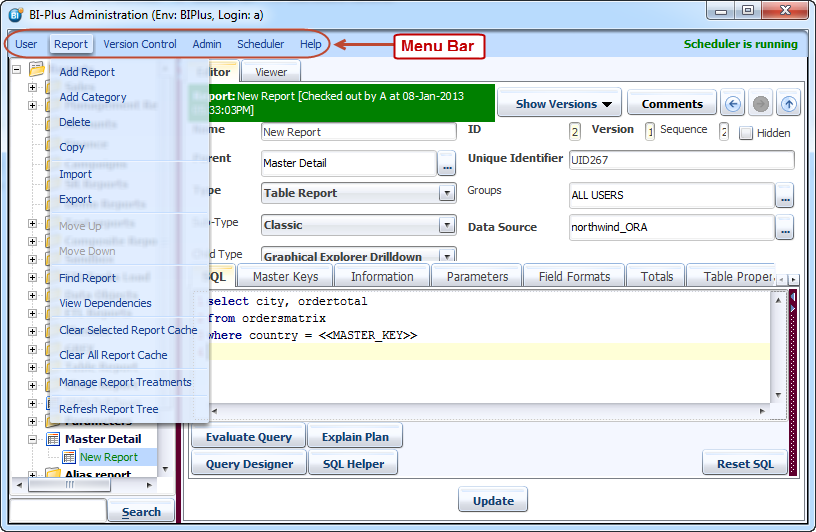The height and width of the screenshot is (532, 816).
Task: Click the Unique Identifier text field
Action: point(680,160)
